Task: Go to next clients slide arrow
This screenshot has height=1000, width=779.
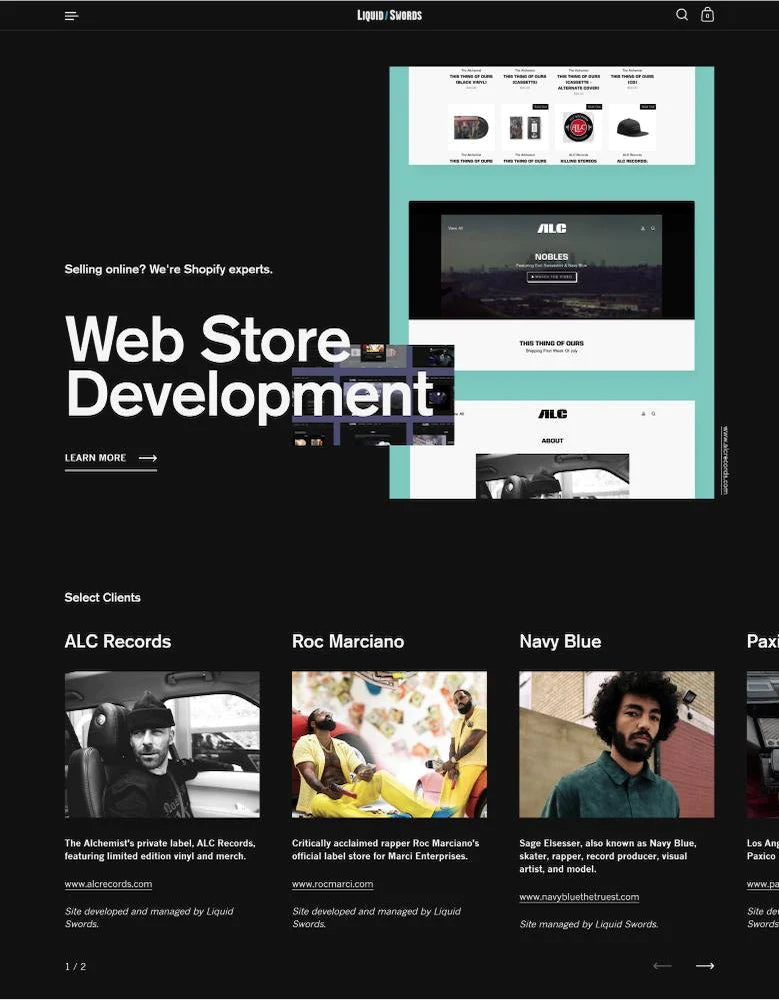Action: [x=705, y=966]
